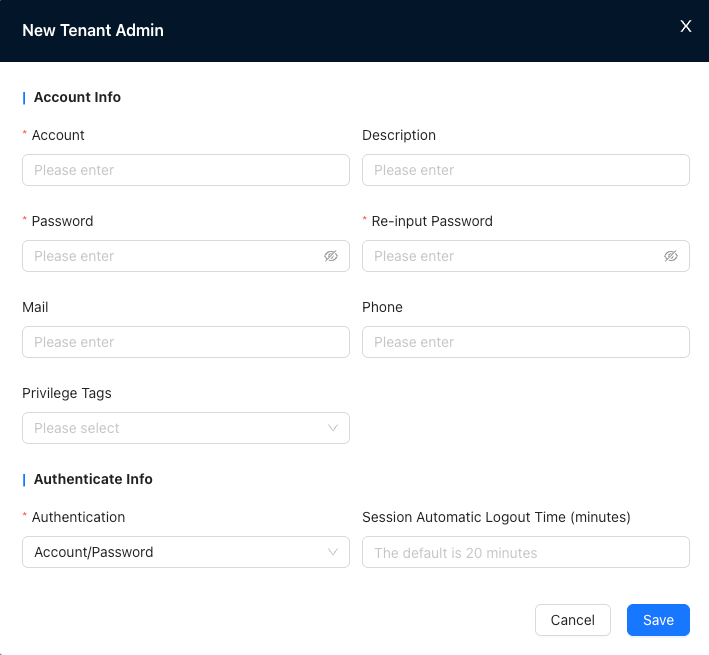Click the Session Automatic Logout Time label
This screenshot has width=709, height=655.
tap(496, 517)
